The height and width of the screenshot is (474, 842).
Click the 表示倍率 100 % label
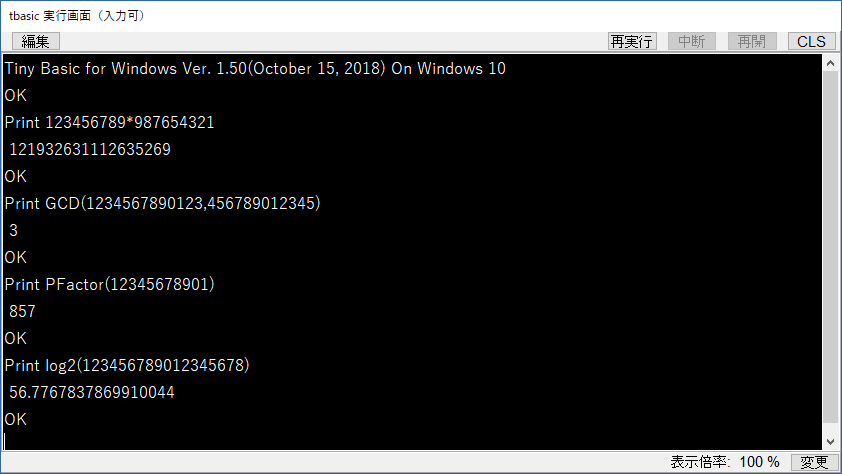(724, 462)
